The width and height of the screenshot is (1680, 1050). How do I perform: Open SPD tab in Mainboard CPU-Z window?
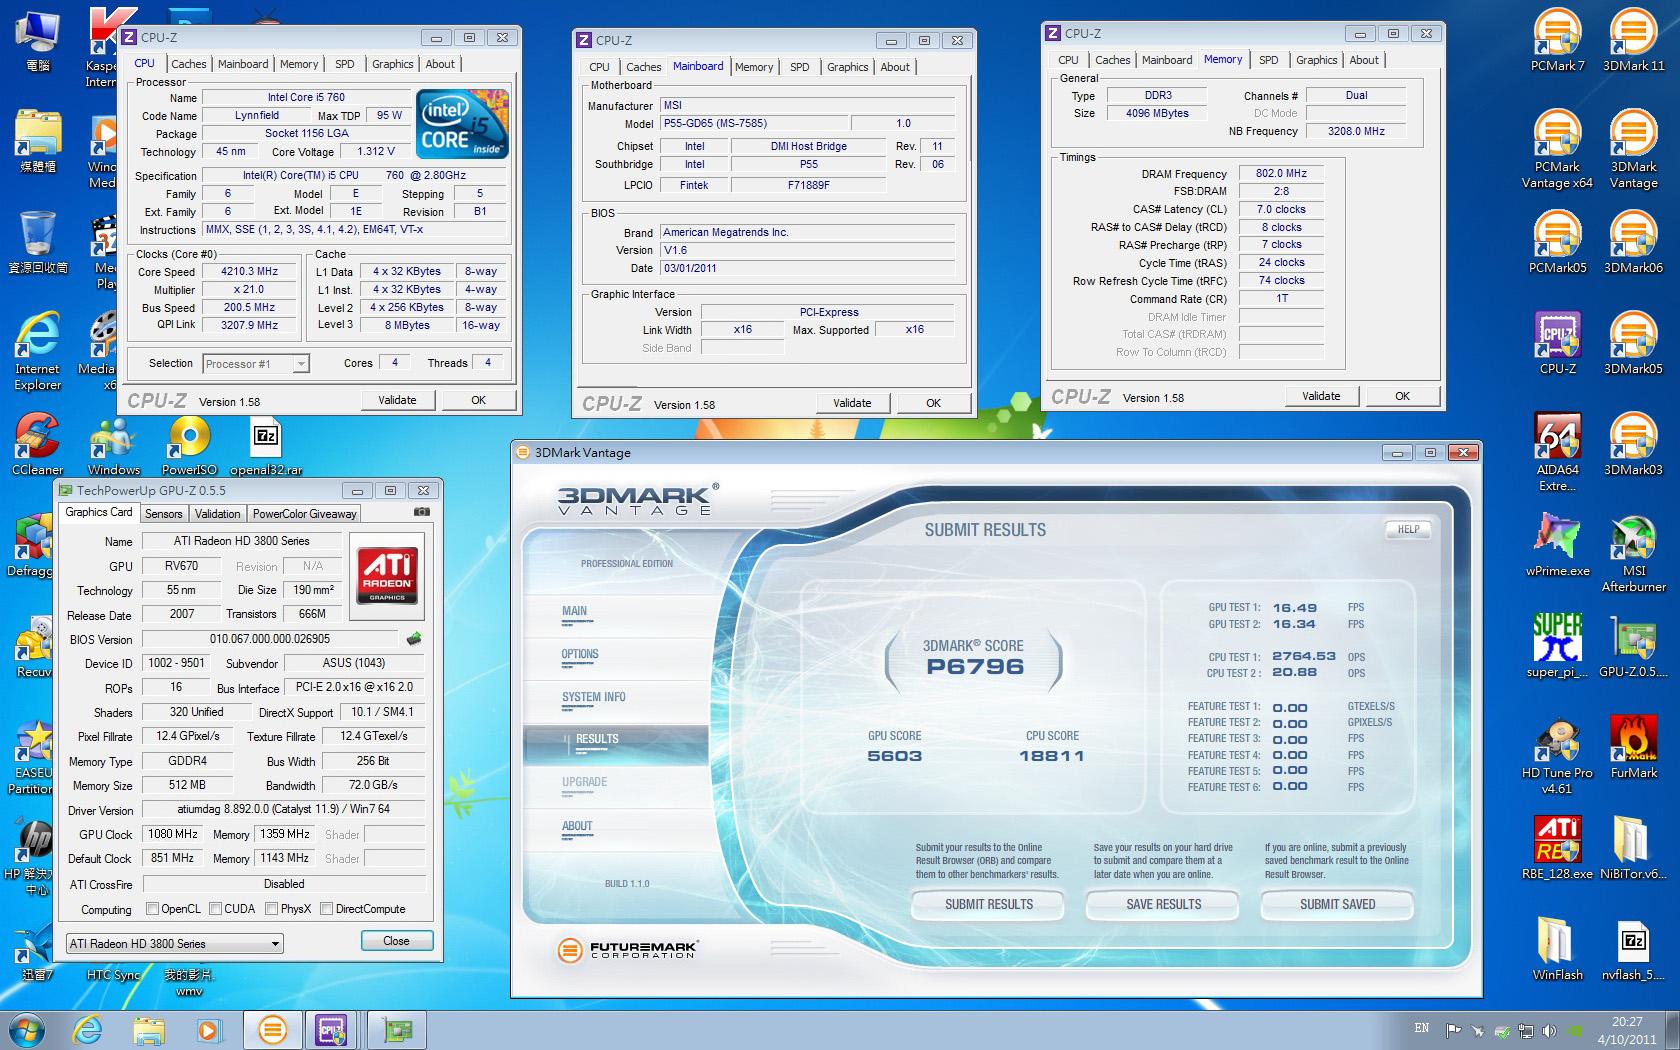(x=800, y=67)
